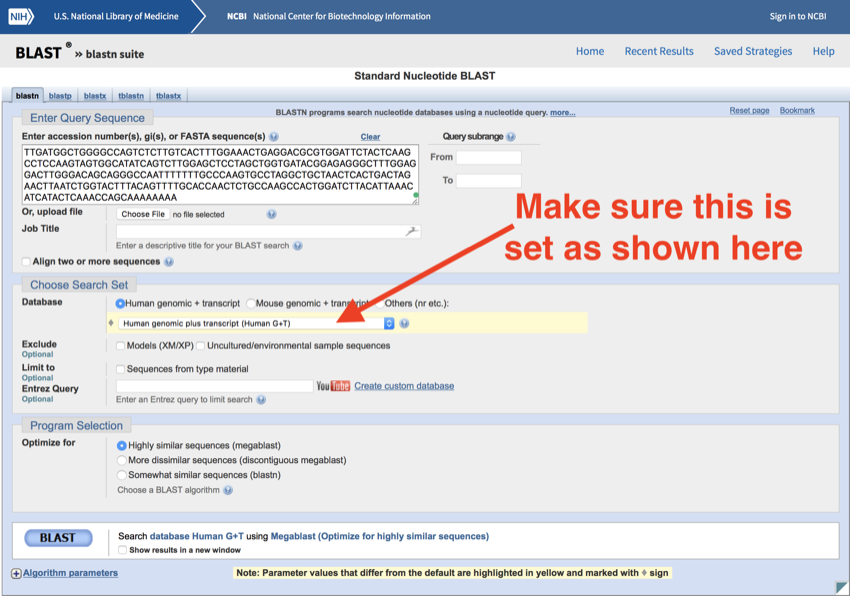850x596 pixels.
Task: Click the help icon after Align two sequences
Action: click(168, 262)
